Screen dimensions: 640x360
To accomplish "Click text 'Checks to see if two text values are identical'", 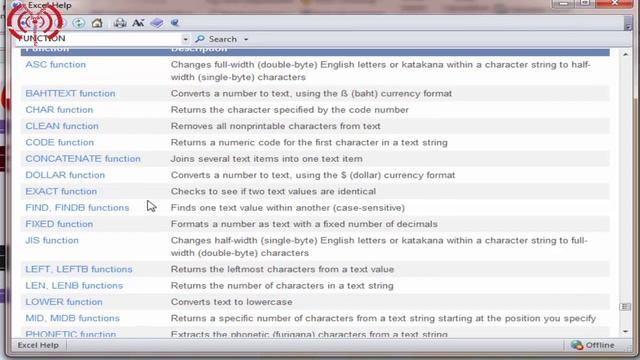I will point(273,191).
